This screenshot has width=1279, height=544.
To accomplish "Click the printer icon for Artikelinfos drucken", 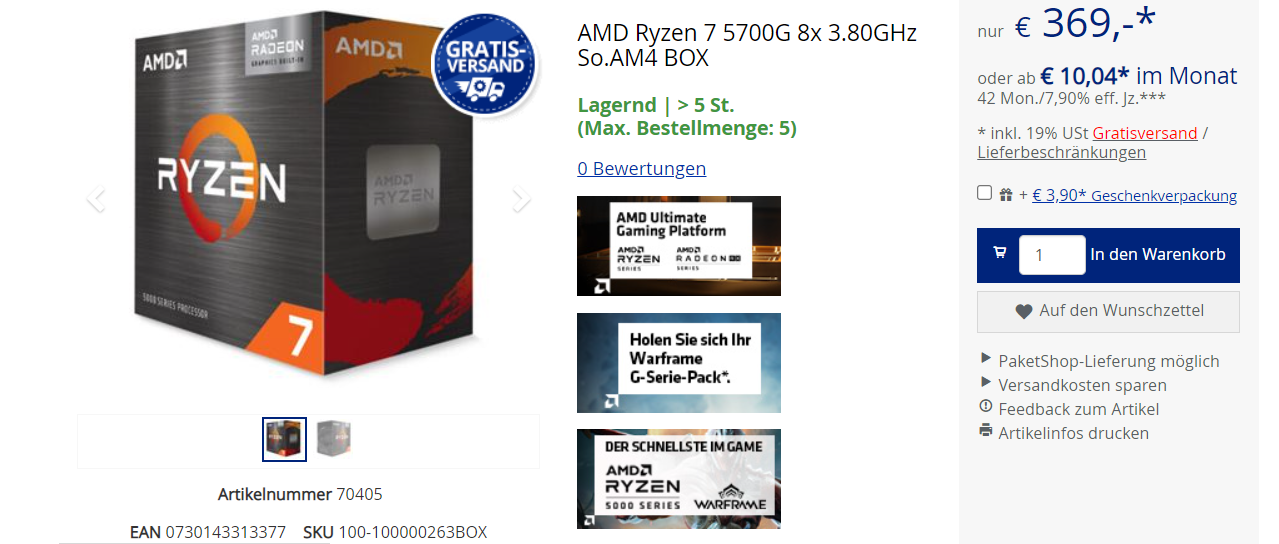I will coord(986,431).
